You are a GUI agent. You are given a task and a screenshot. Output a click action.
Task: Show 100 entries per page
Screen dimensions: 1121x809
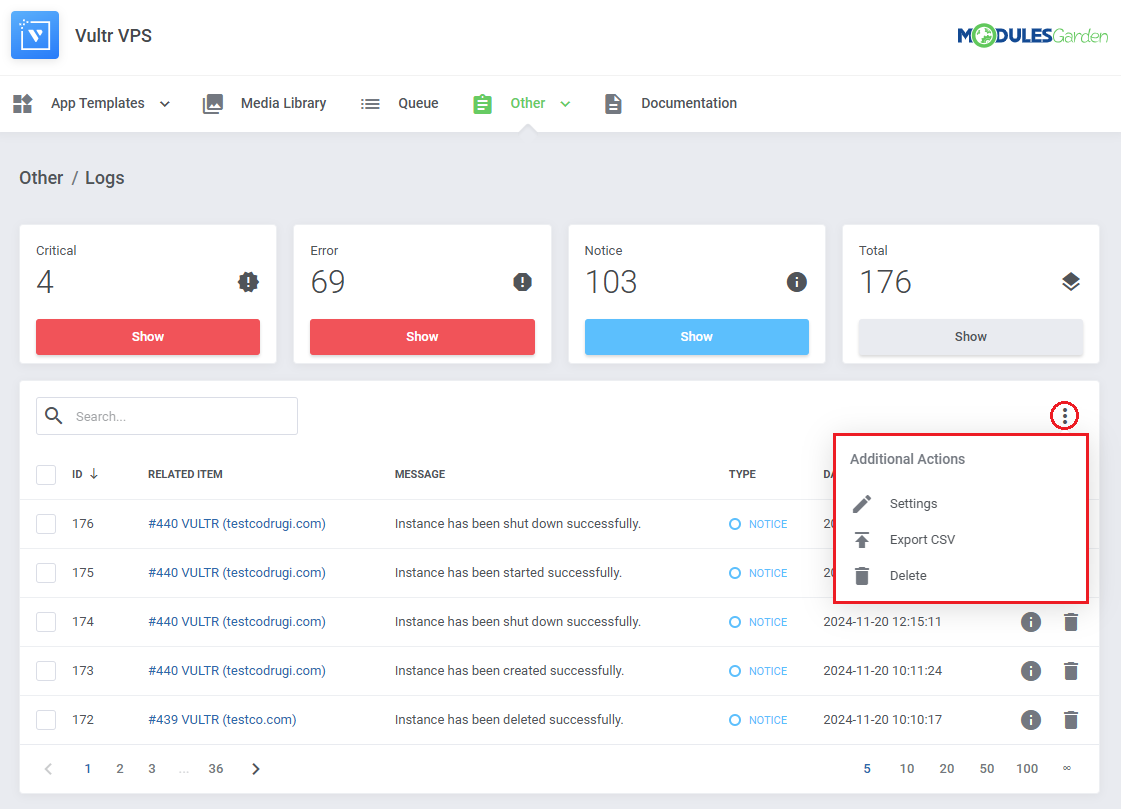[1027, 769]
